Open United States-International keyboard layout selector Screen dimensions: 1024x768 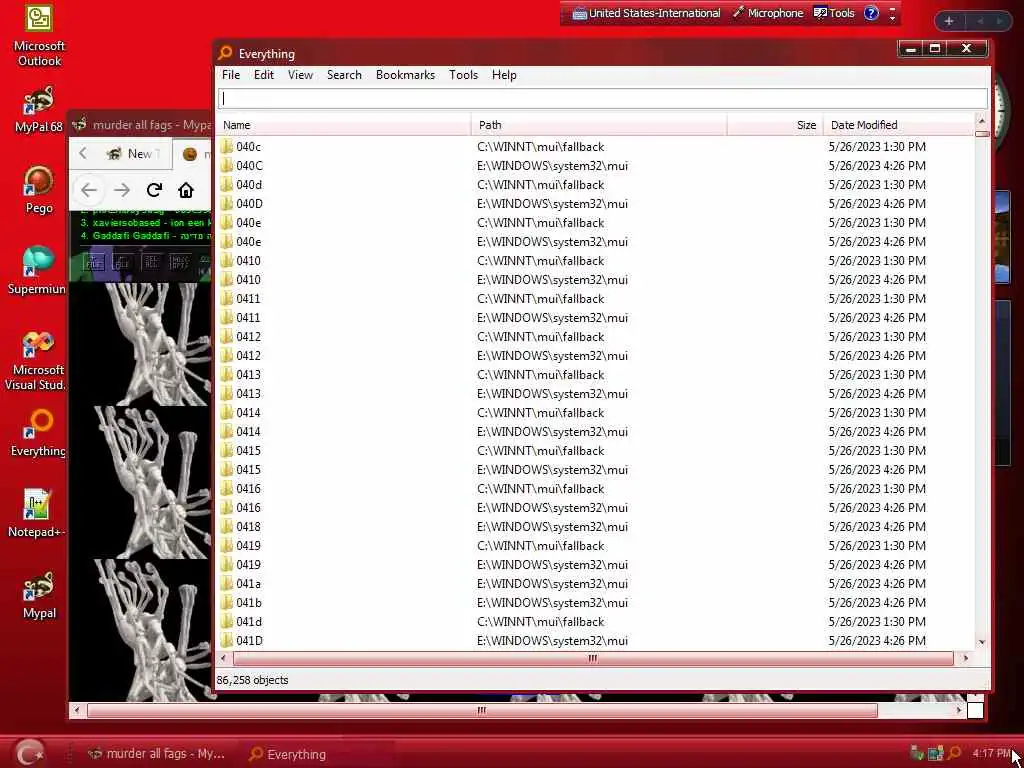pyautogui.click(x=646, y=13)
